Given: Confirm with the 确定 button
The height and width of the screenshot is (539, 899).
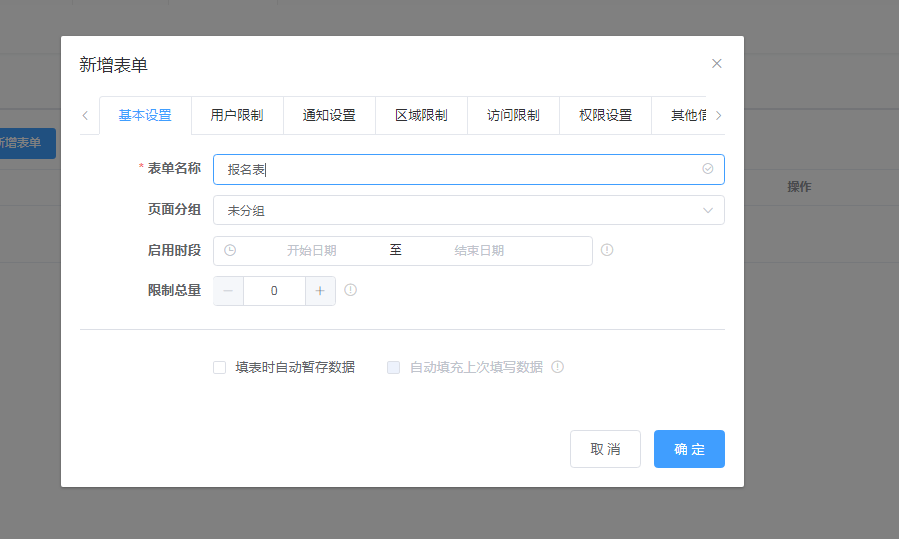Looking at the screenshot, I should 689,449.
